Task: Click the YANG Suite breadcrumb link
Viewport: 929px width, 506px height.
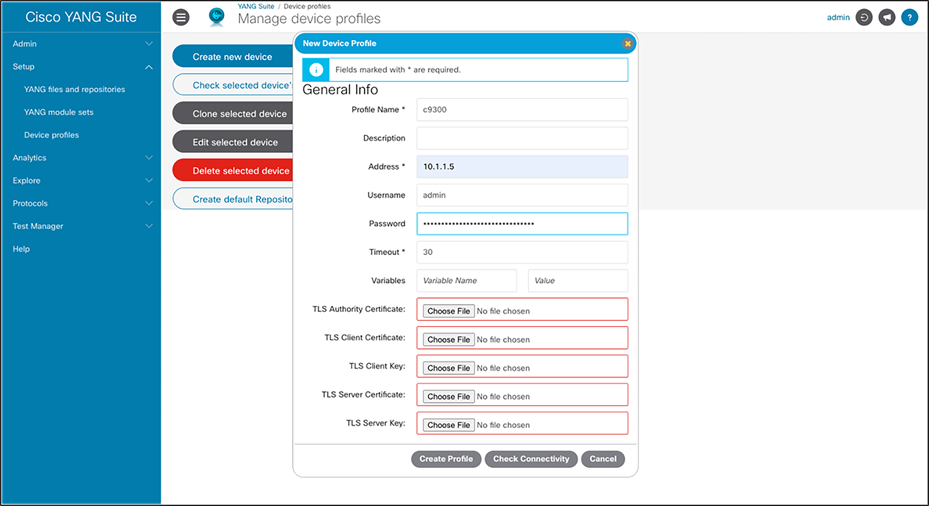Action: pyautogui.click(x=256, y=7)
